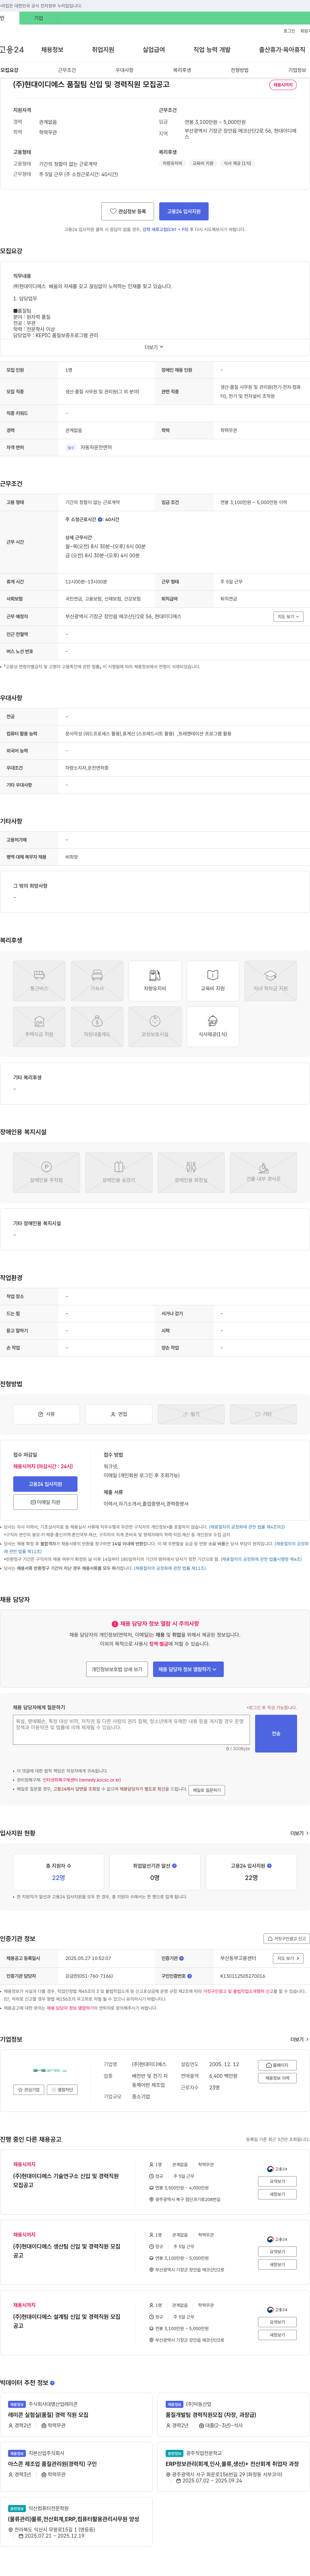Click the 이메일 지원 button
The image size is (310, 2576).
[x=45, y=1502]
